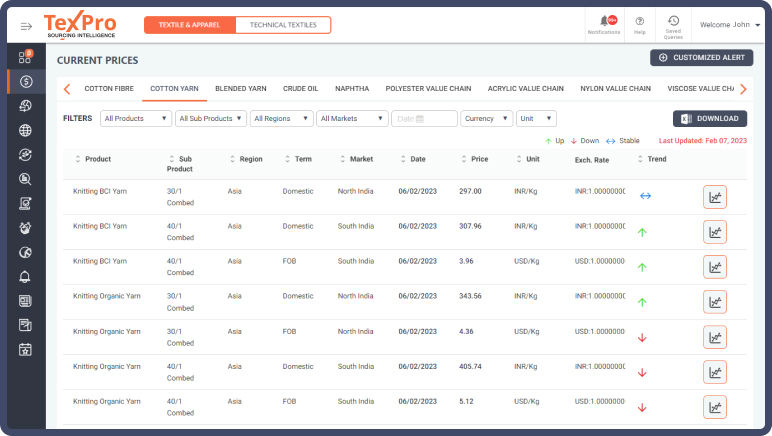Viewport: 772px width, 436px height.
Task: Open the dashboard grid icon in sidebar
Action: pos(25,58)
